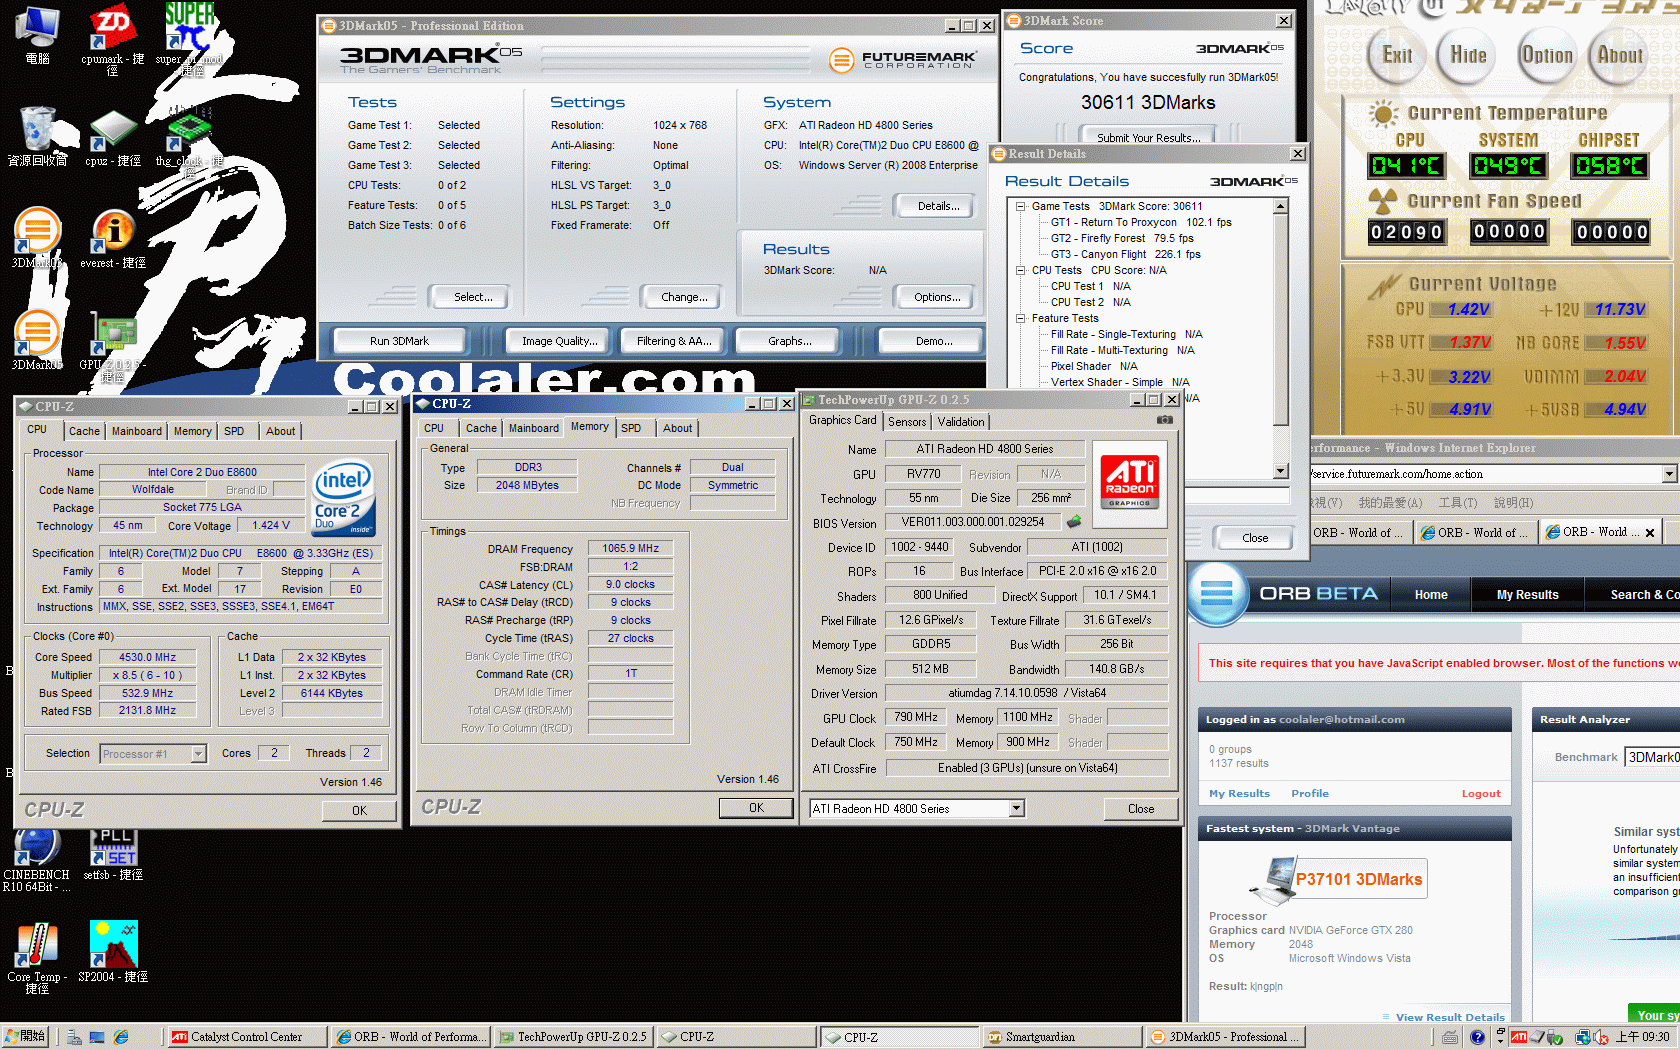Open the thg_clock desktop shortcut
1680x1050 pixels.
(189, 140)
